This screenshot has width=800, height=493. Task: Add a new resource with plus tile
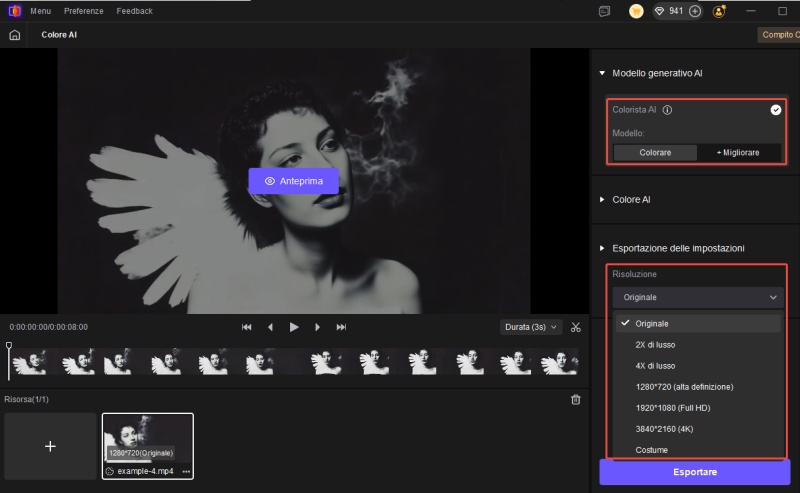point(50,446)
